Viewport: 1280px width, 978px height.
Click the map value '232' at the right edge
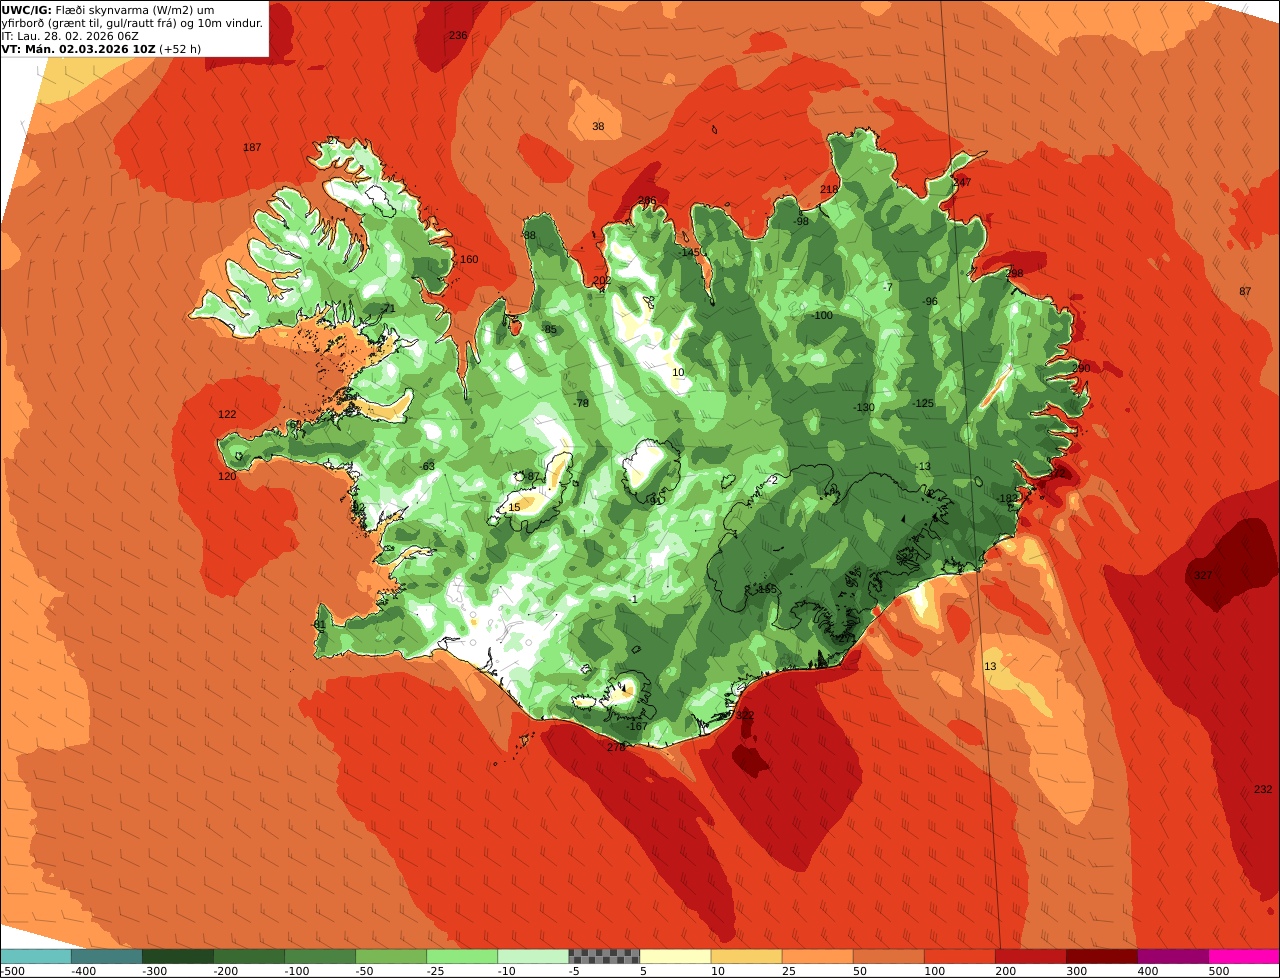pos(1263,789)
